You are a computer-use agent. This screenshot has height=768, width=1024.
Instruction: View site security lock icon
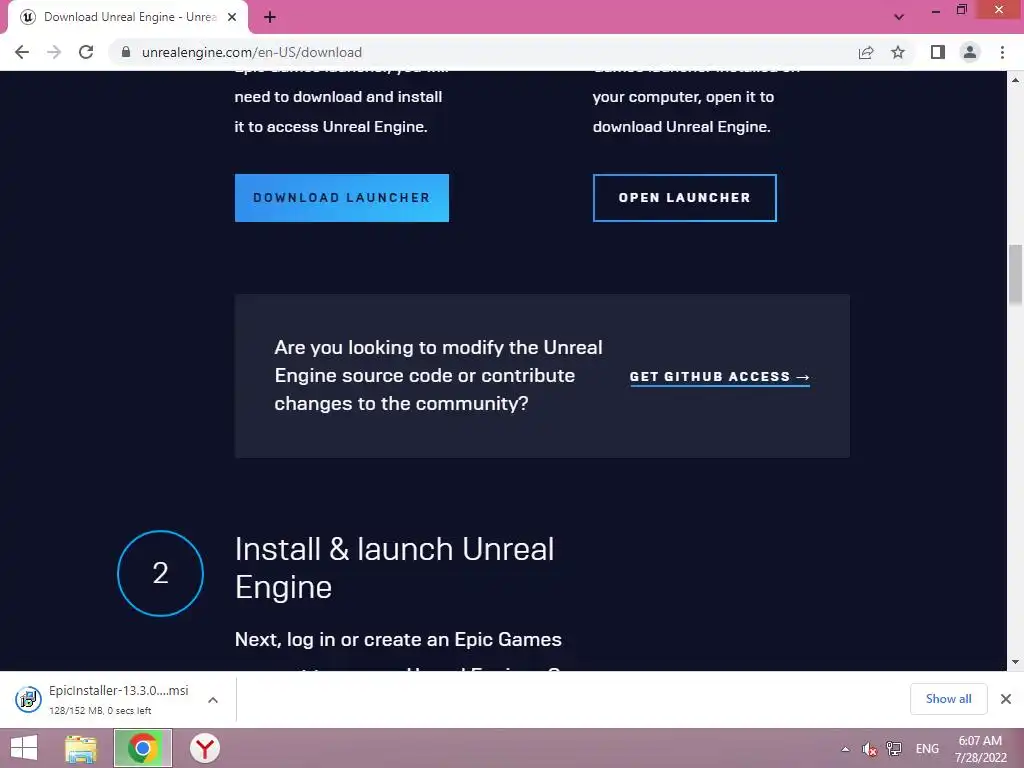tap(126, 52)
